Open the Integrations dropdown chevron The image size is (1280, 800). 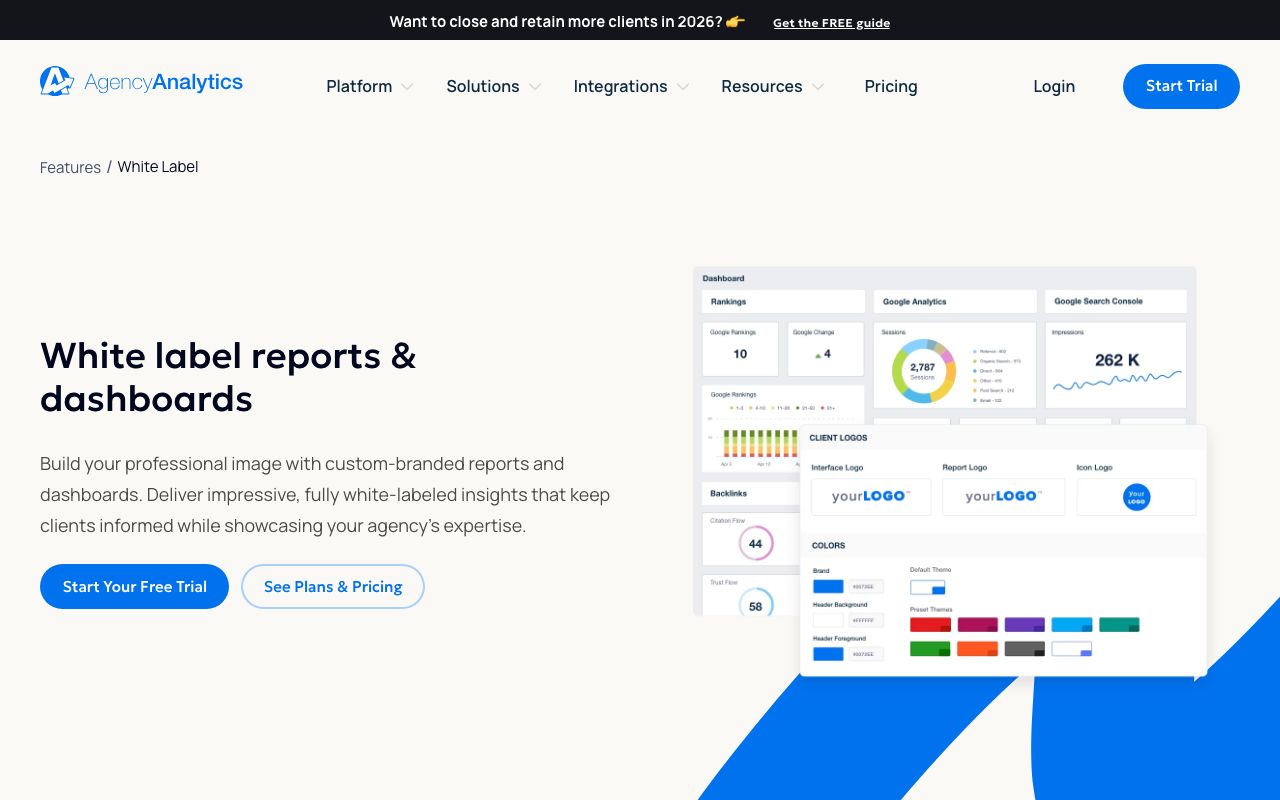click(683, 87)
